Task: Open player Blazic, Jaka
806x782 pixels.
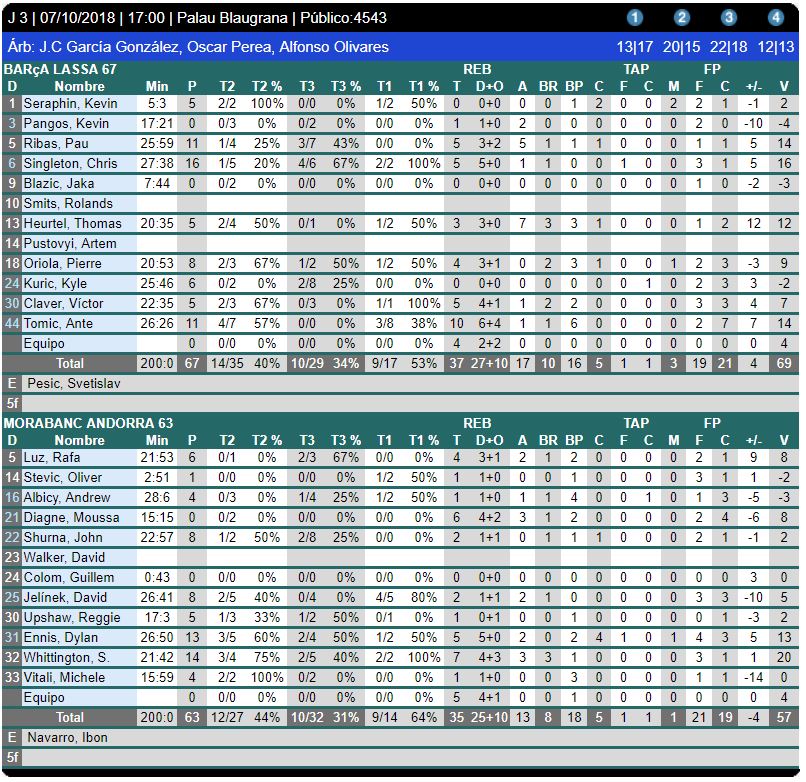Action: (59, 184)
